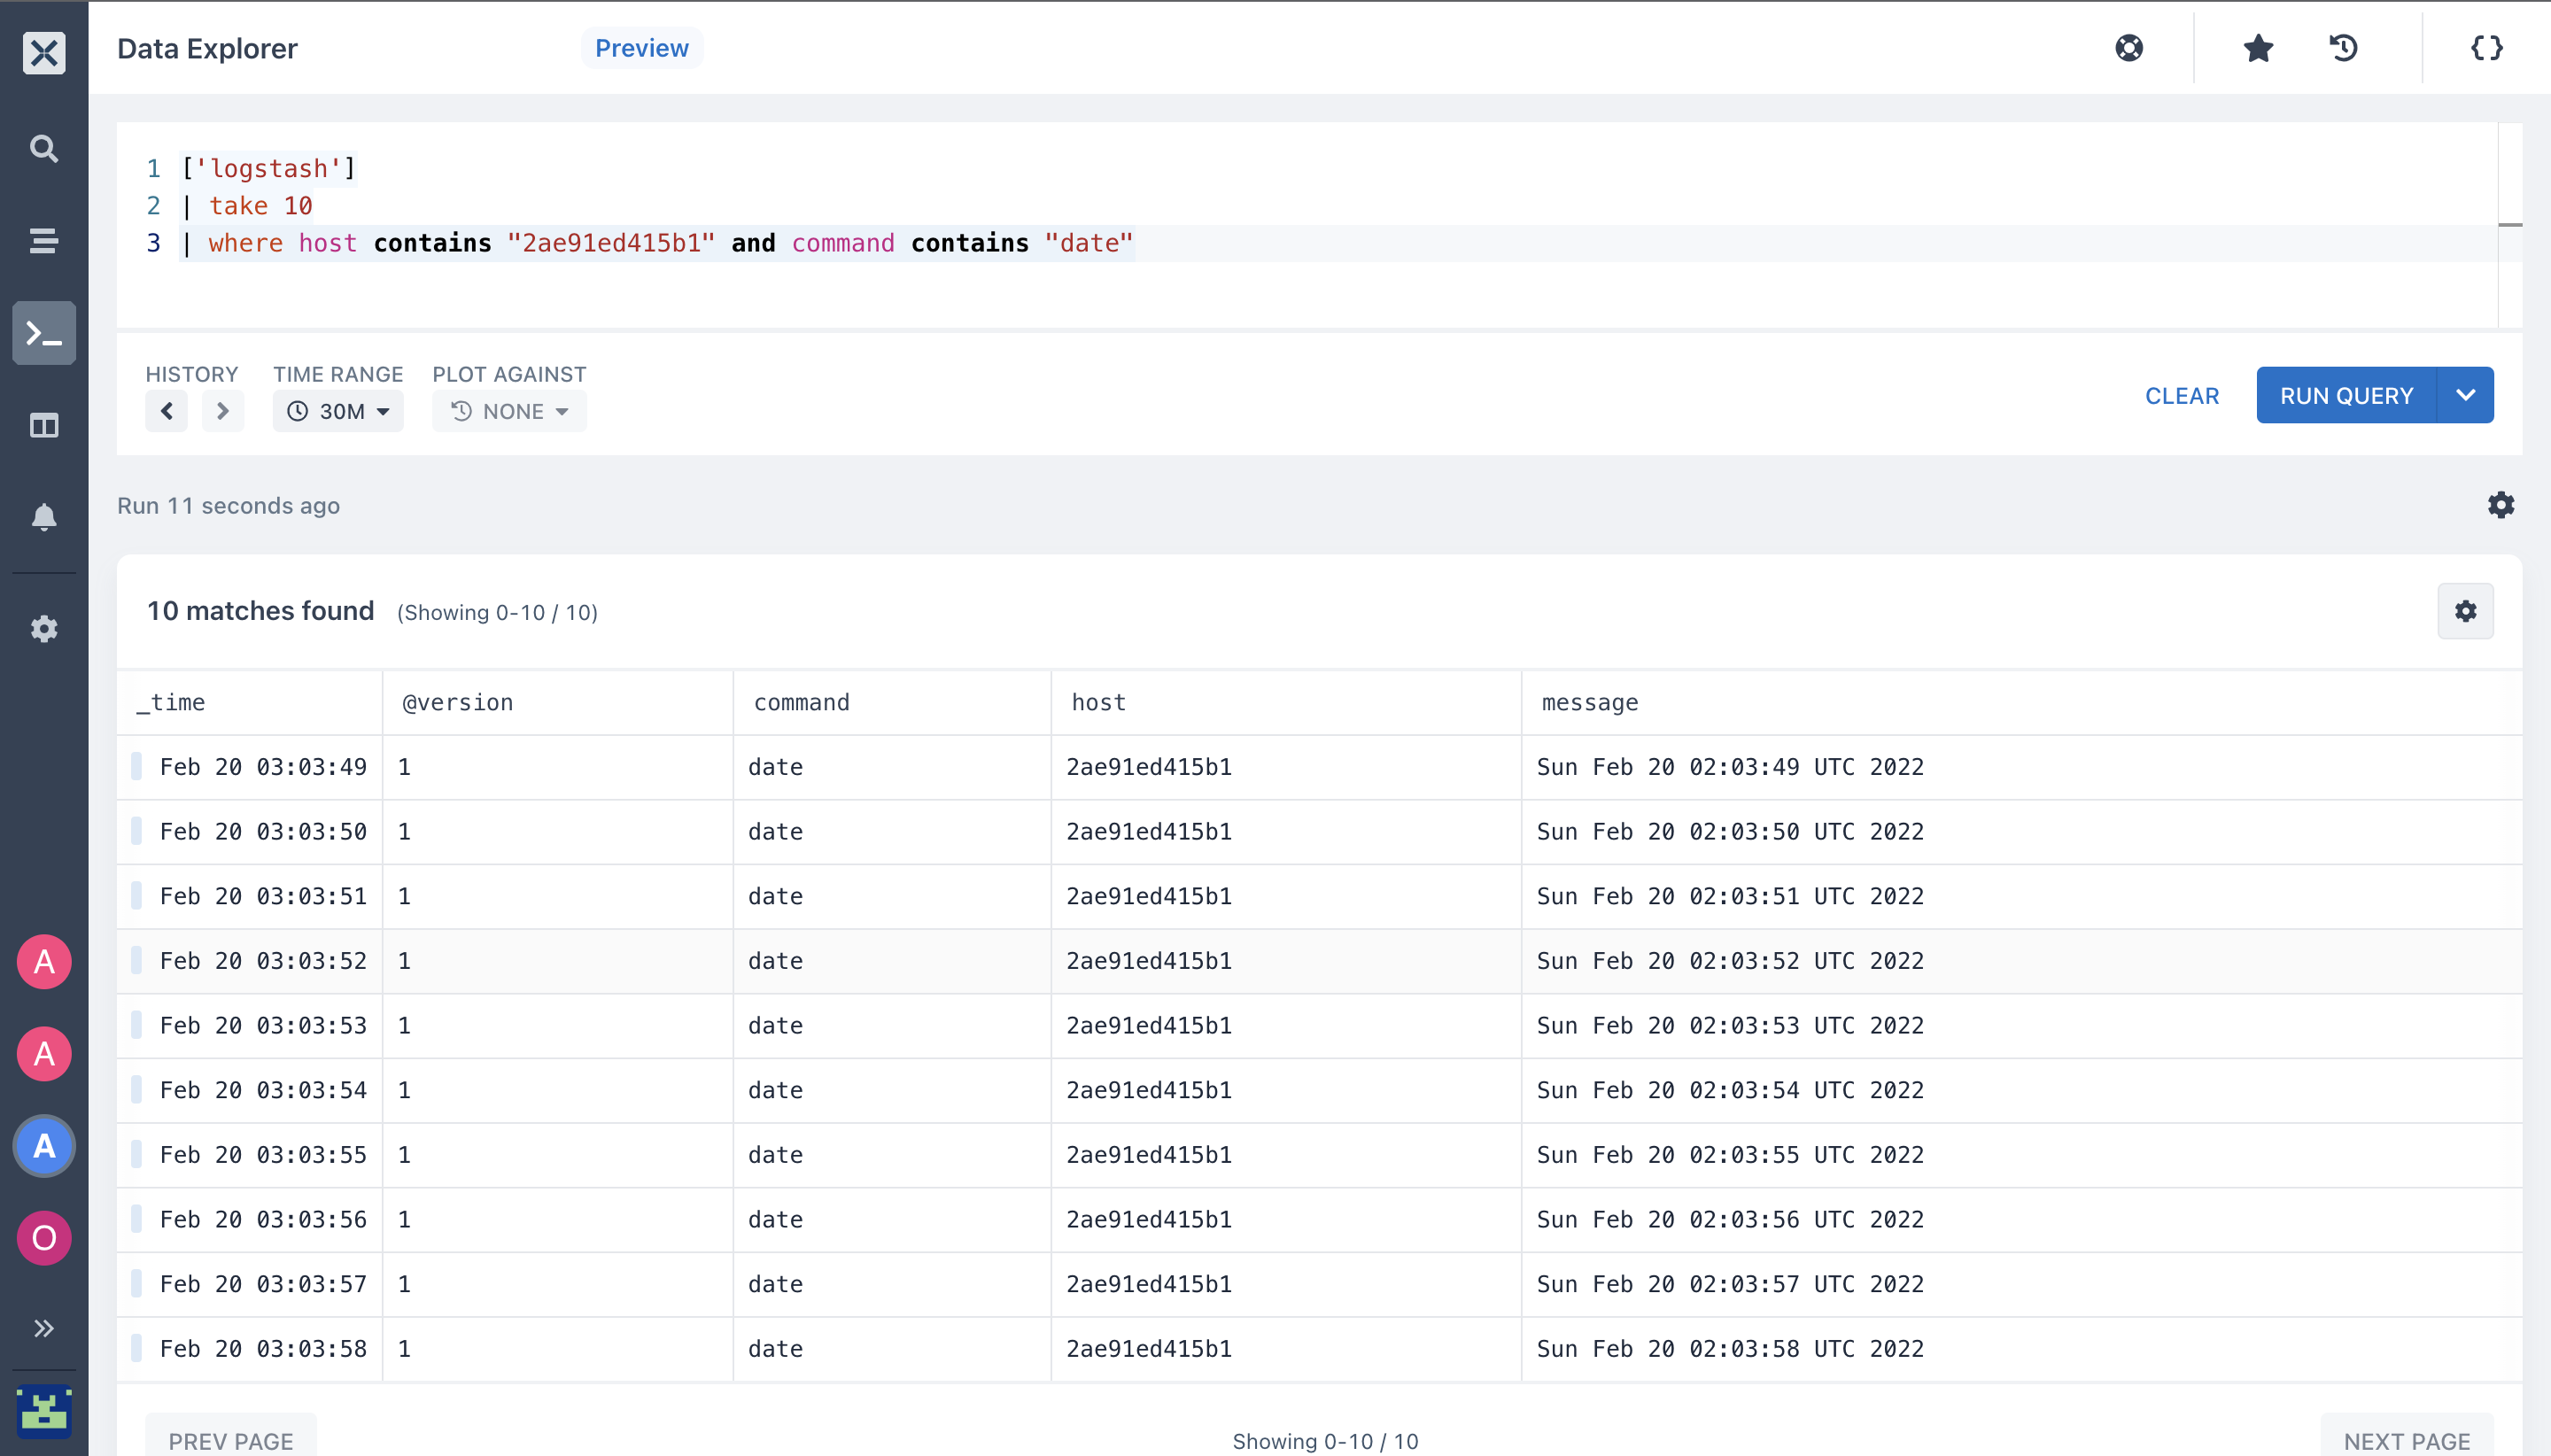Expand the Run Query options arrow

(2465, 395)
